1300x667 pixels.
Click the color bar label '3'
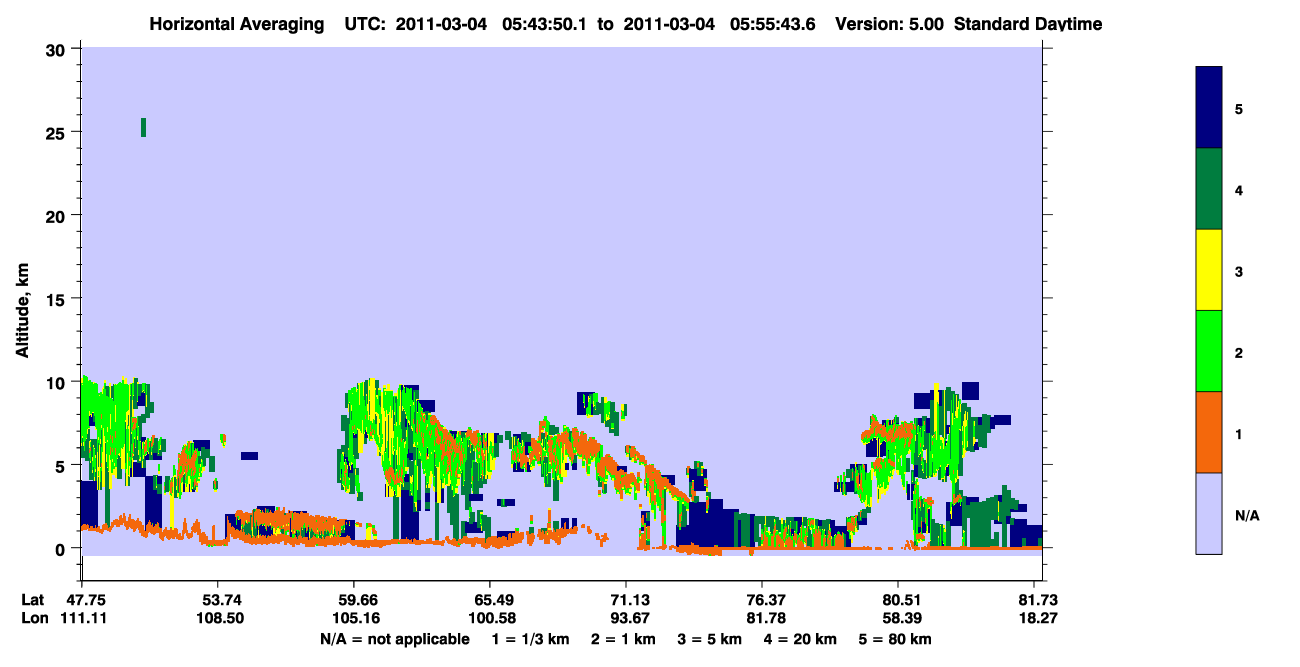coord(1239,271)
